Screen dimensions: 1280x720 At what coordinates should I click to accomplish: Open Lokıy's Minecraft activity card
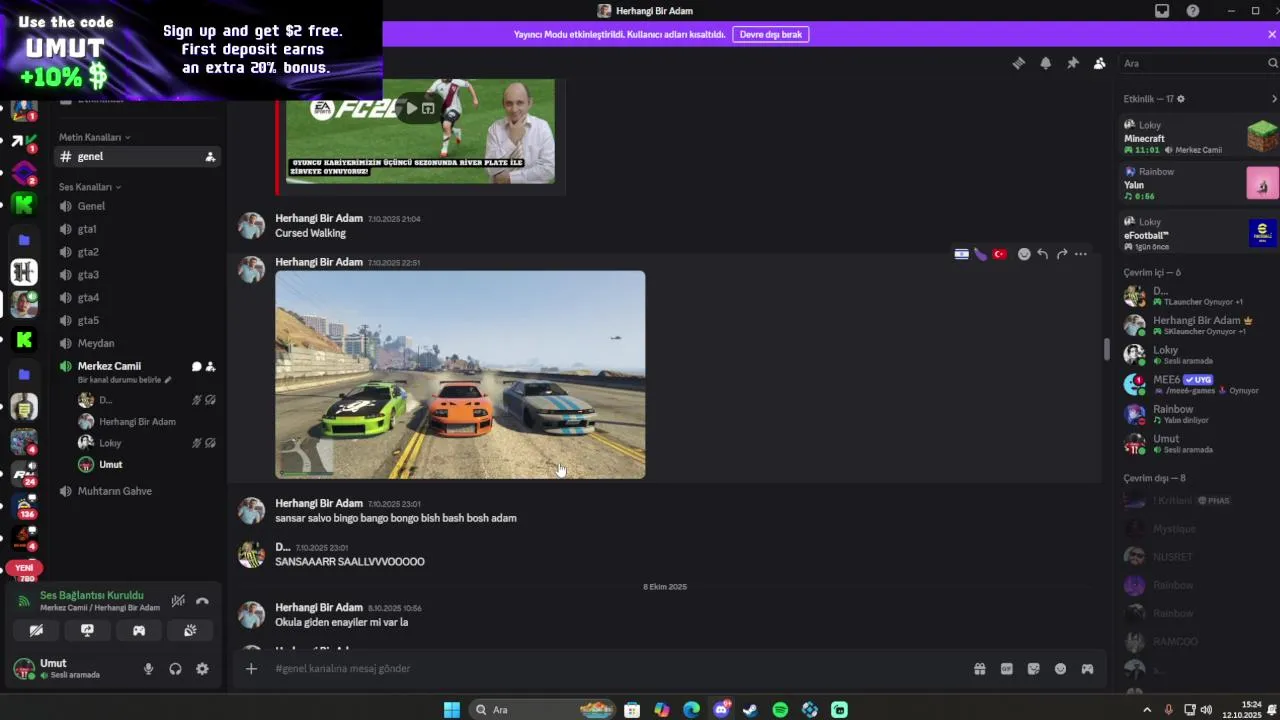click(x=1199, y=137)
